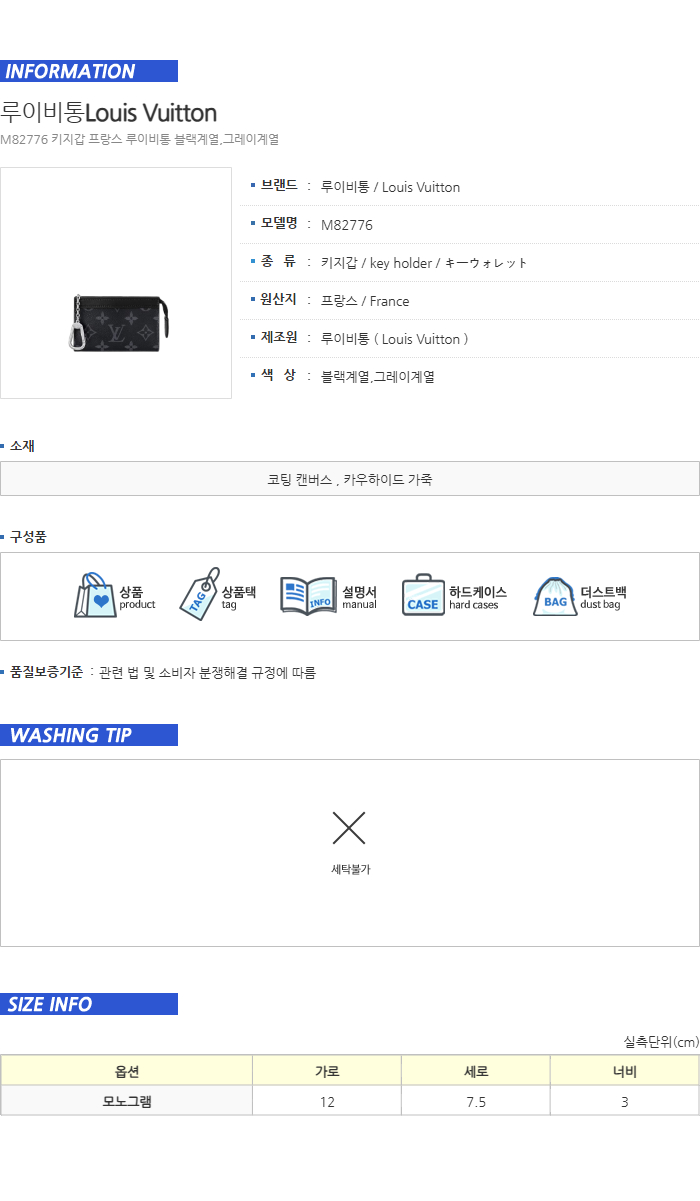Click the material box coated canvas text
Image resolution: width=700 pixels, height=1201 pixels.
click(350, 479)
